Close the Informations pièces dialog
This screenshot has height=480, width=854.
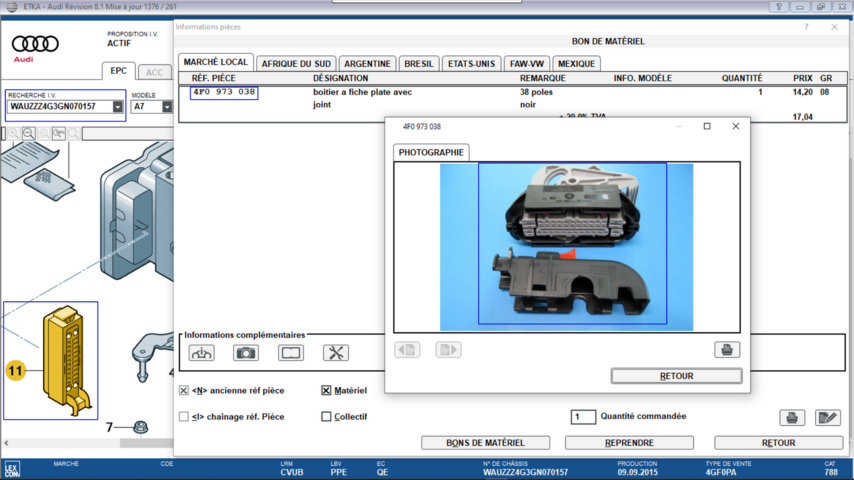(x=834, y=27)
